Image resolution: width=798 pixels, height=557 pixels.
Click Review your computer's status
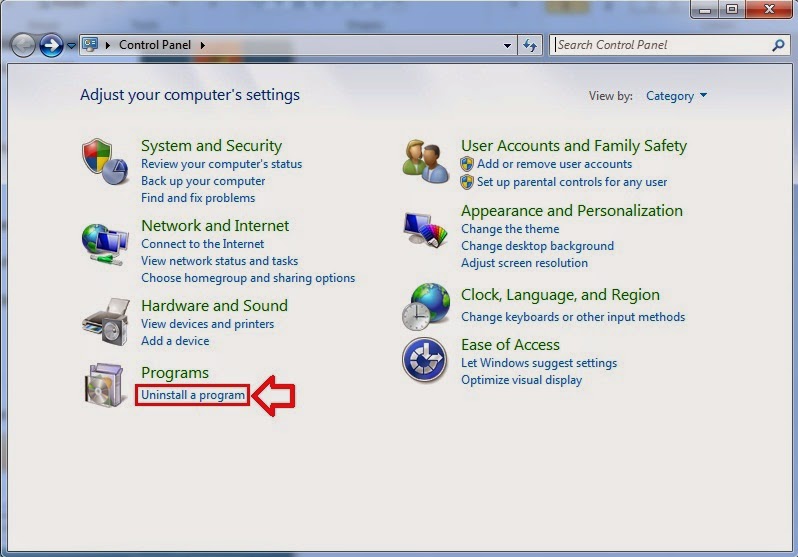[221, 164]
